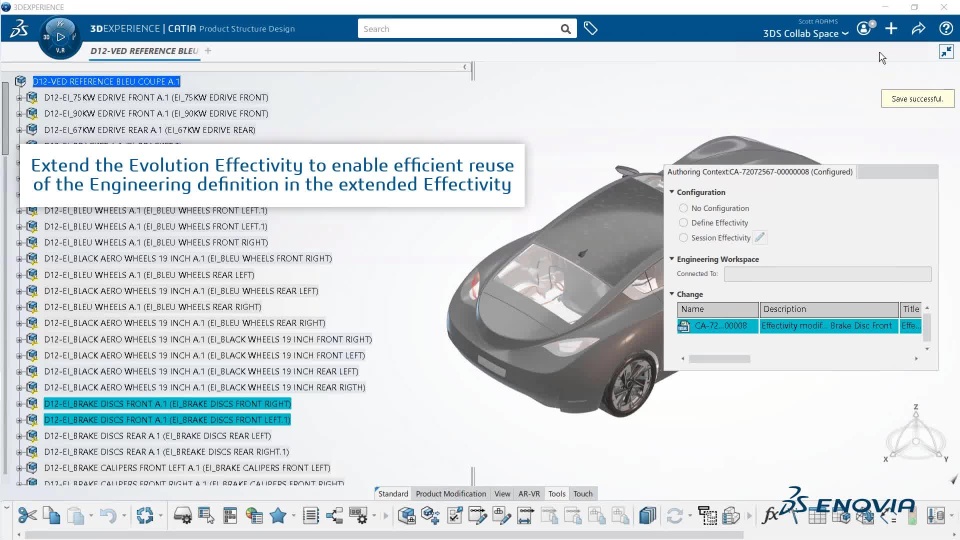Screen dimensions: 960x540
Task: Open the 3DS Collab Space dropdown
Action: pos(806,34)
